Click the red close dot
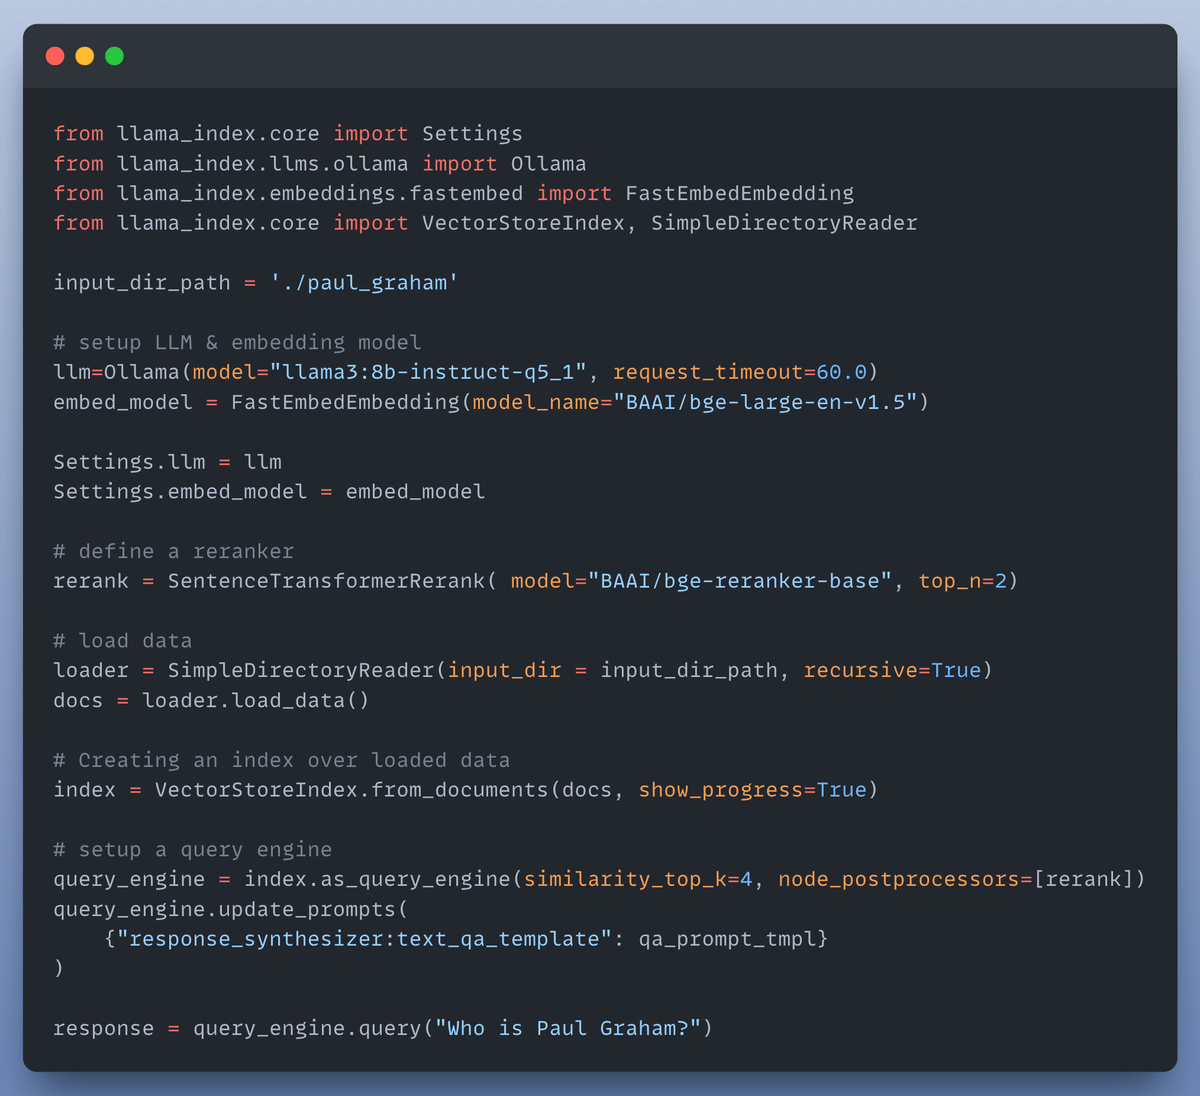This screenshot has width=1200, height=1096. coord(55,56)
